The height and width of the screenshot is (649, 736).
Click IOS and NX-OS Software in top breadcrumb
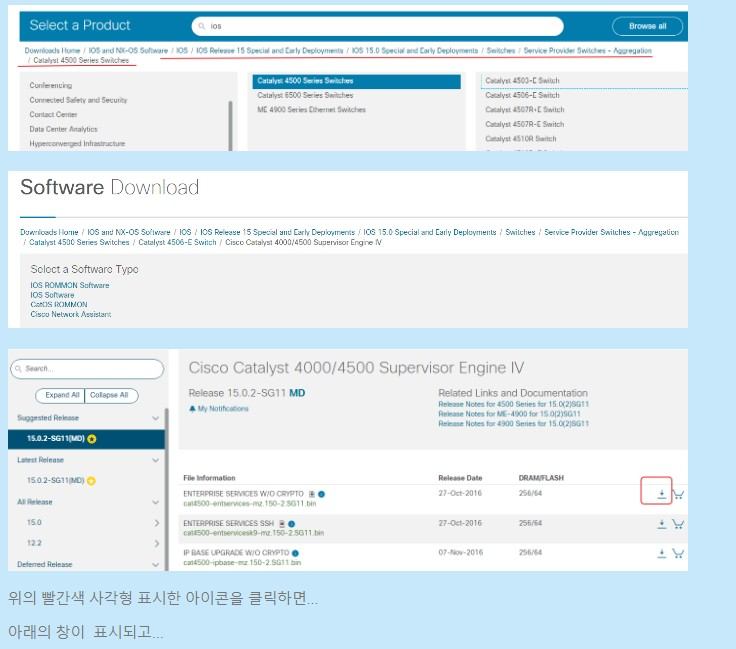(x=128, y=51)
